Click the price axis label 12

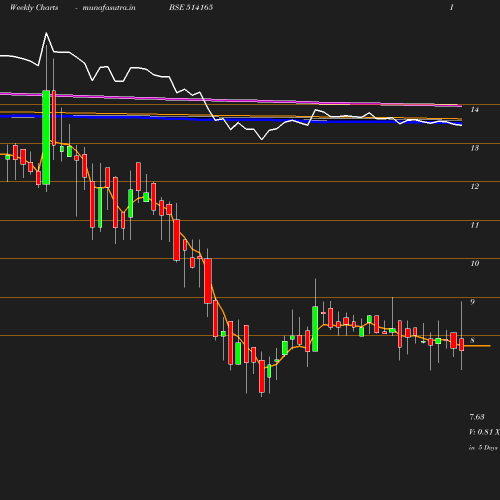tap(475, 187)
